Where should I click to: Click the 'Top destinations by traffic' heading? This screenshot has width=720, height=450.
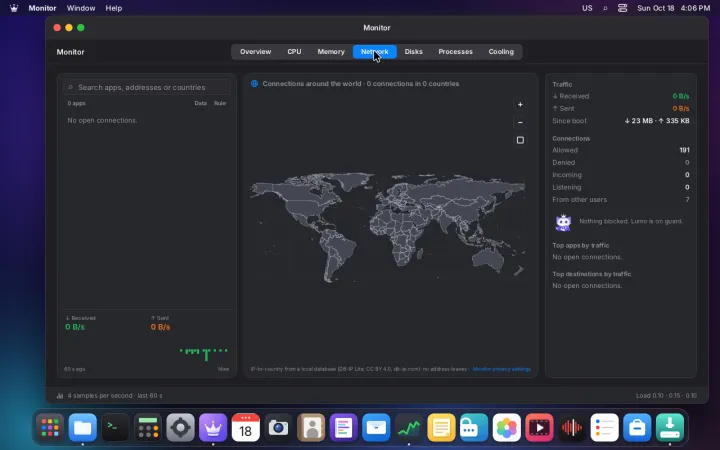(x=591, y=274)
